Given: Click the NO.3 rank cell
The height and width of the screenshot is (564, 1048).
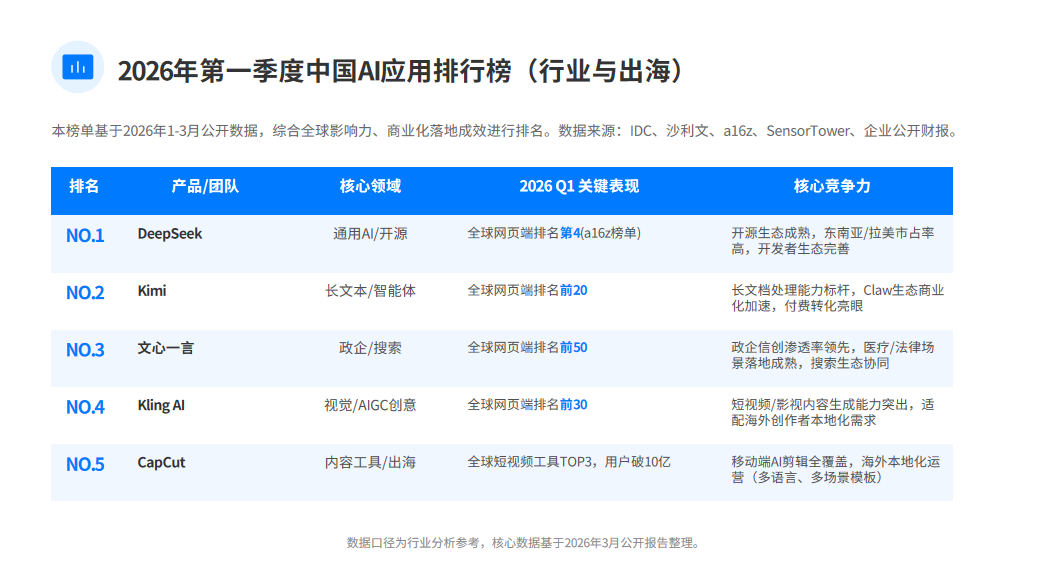Looking at the screenshot, I should pyautogui.click(x=85, y=350).
